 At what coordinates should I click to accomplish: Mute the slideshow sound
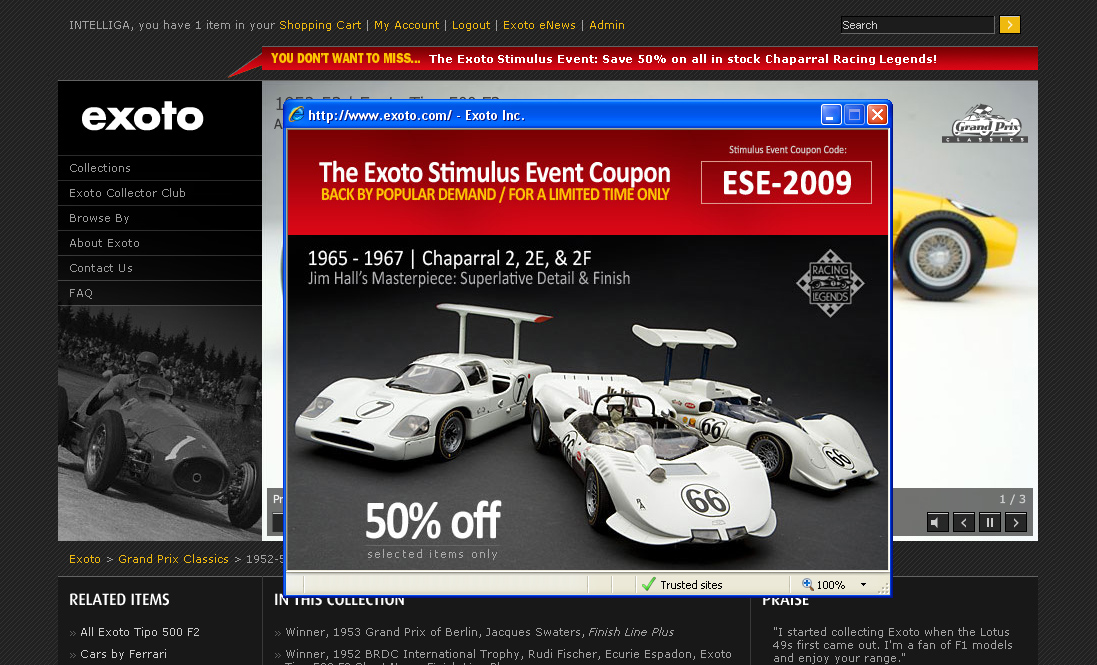pos(937,522)
